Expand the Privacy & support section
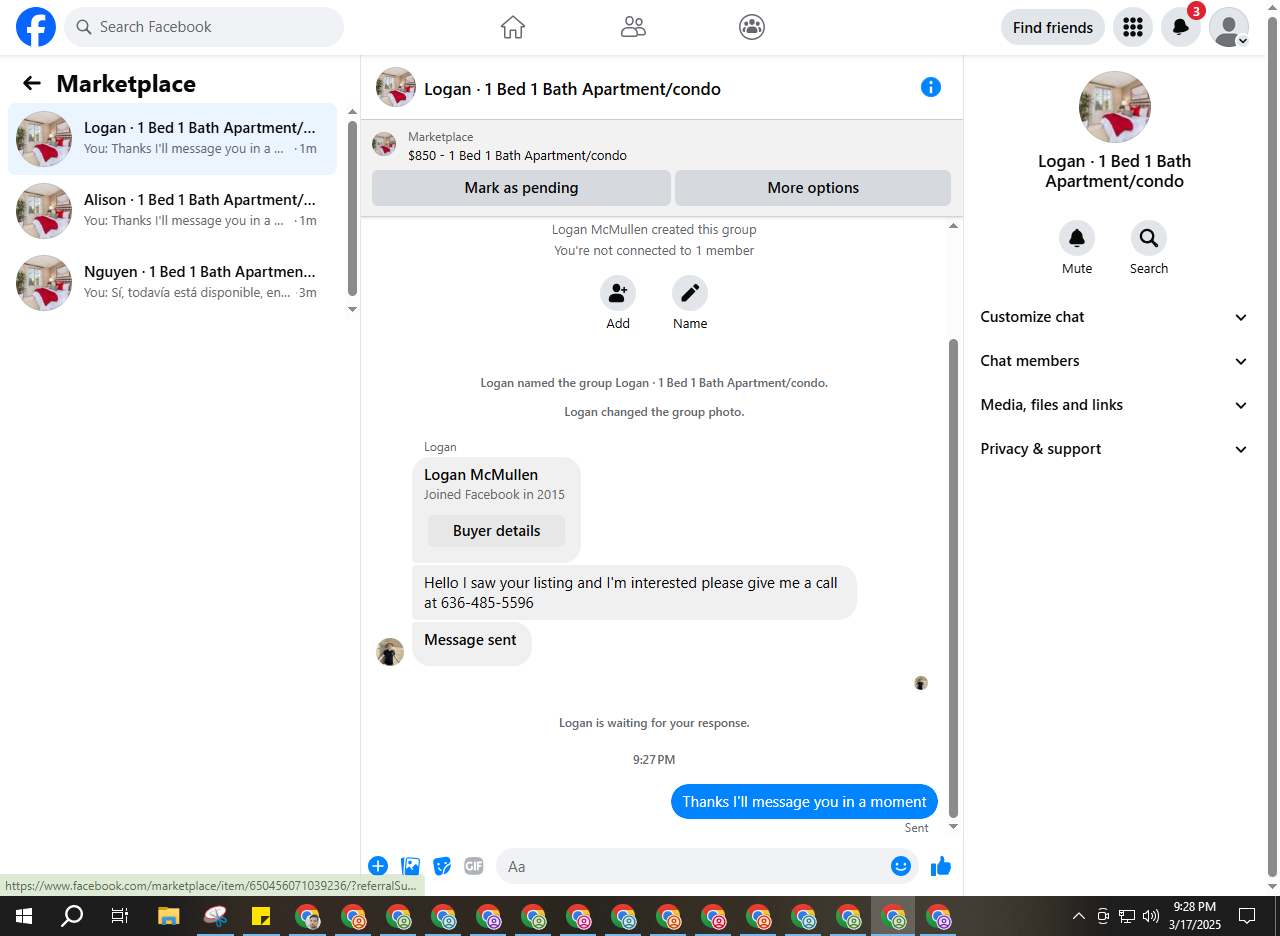This screenshot has width=1280, height=936. [1115, 449]
